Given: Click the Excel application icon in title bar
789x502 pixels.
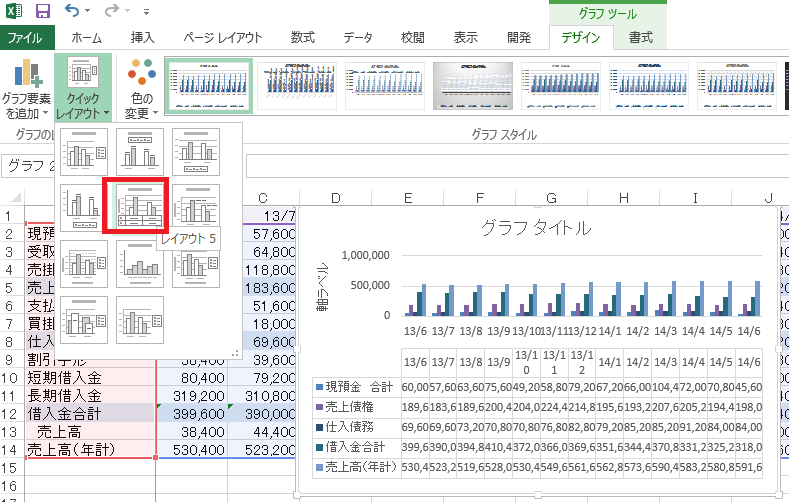Looking at the screenshot, I should click(14, 12).
